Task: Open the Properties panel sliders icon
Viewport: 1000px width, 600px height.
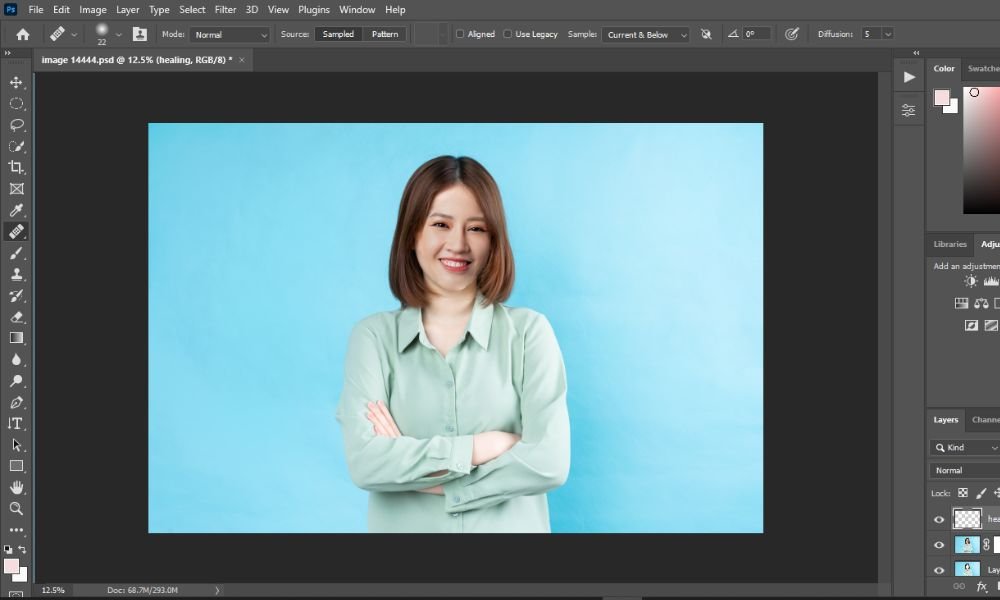Action: coord(909,110)
